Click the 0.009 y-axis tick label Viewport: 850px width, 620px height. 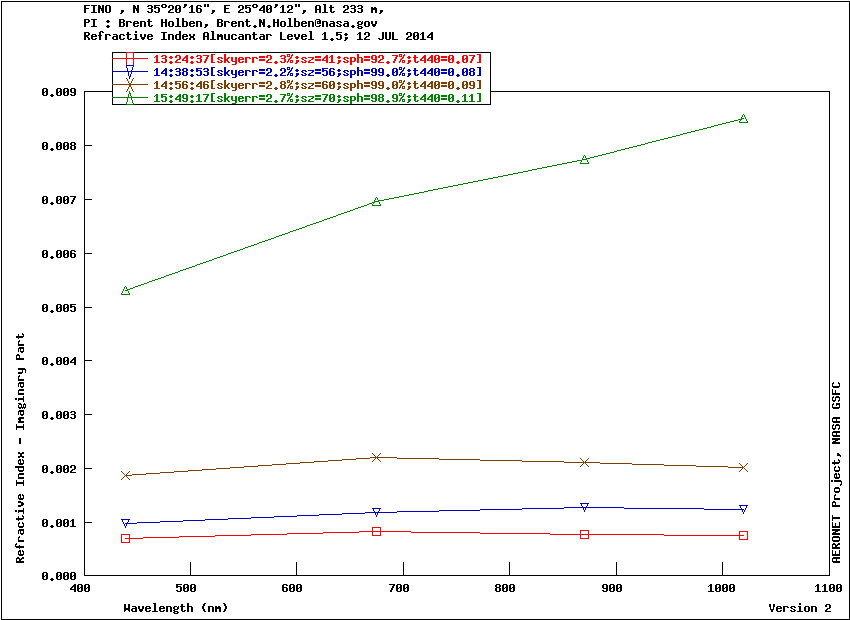click(x=60, y=92)
